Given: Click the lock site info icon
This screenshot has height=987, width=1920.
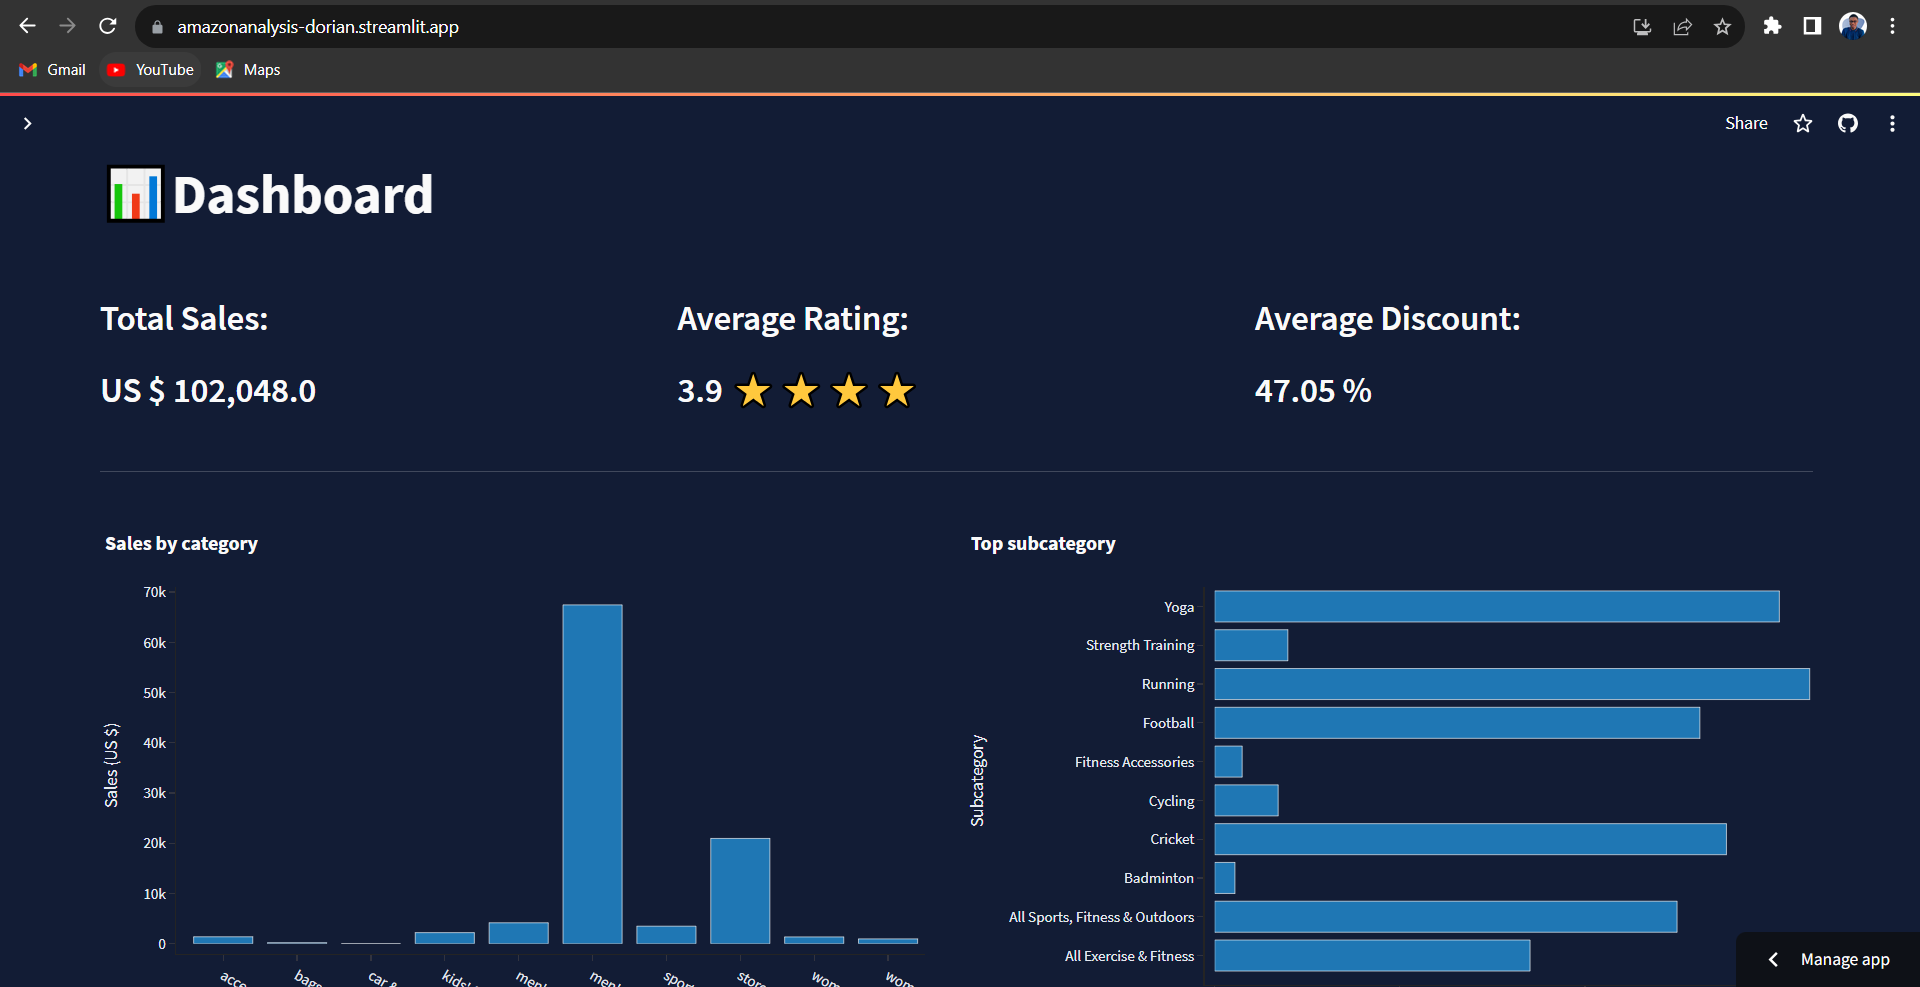Looking at the screenshot, I should pos(157,27).
